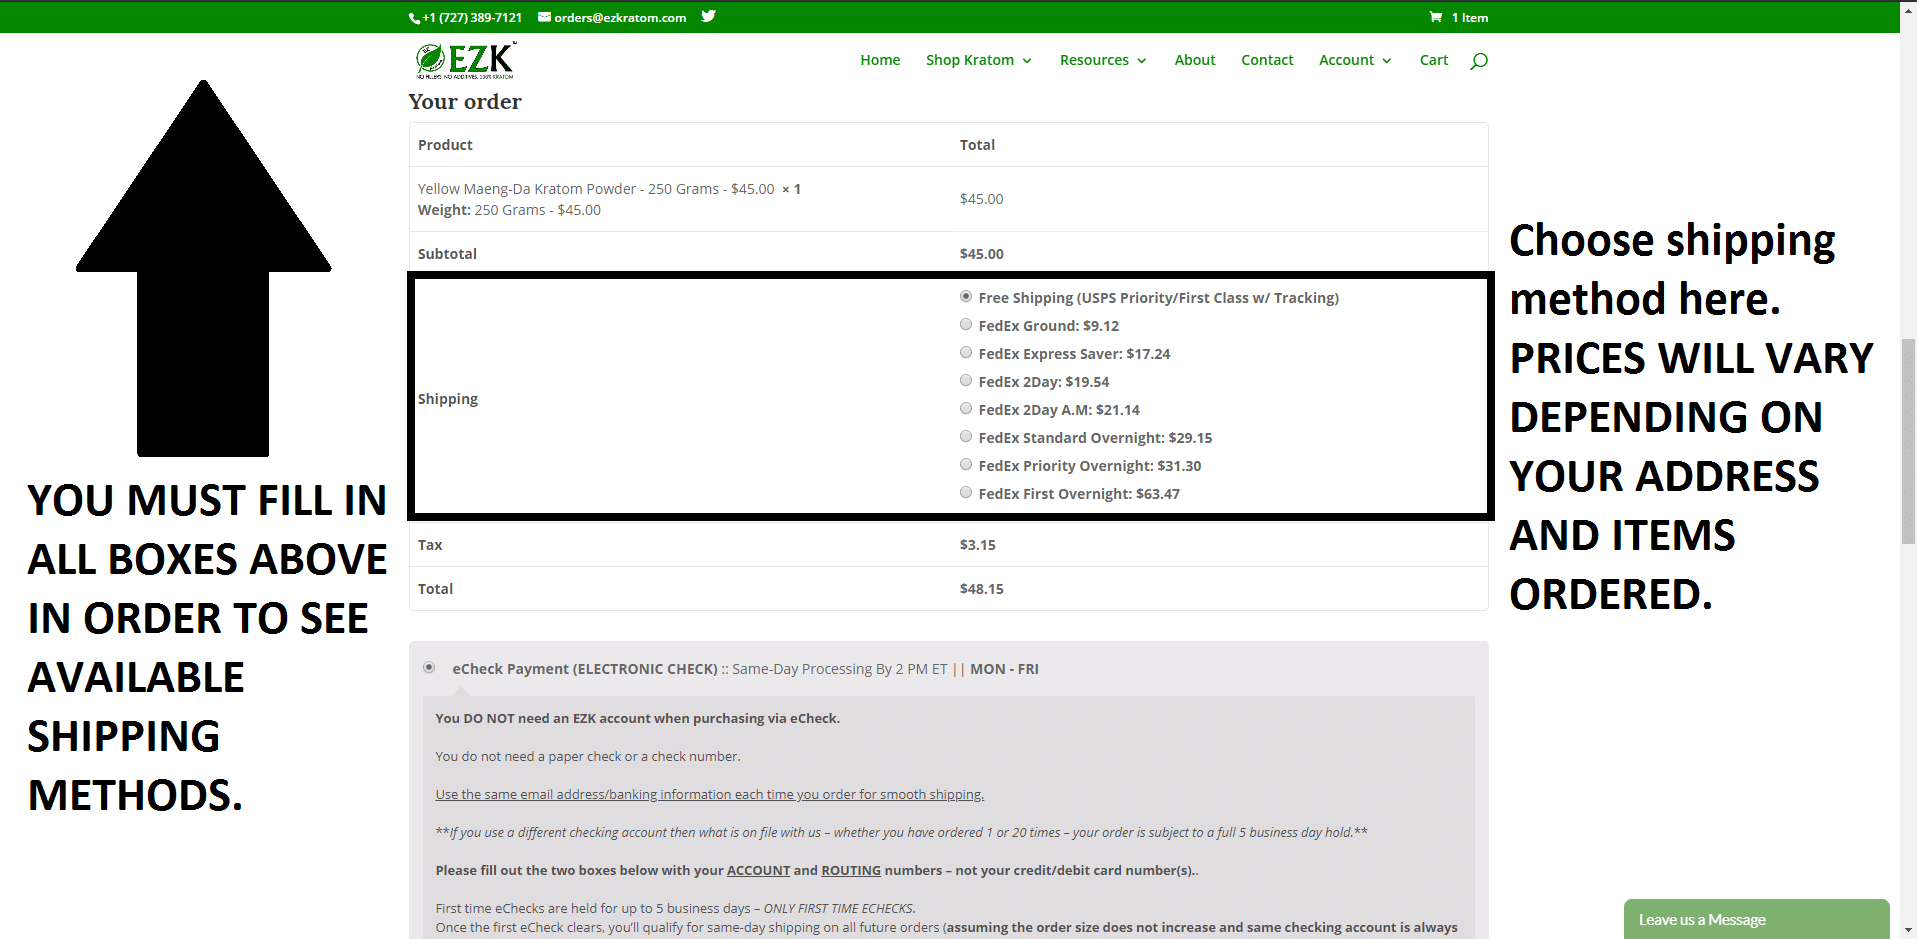Expand the Resources dropdown arrow
The height and width of the screenshot is (939, 1917).
coord(1142,61)
